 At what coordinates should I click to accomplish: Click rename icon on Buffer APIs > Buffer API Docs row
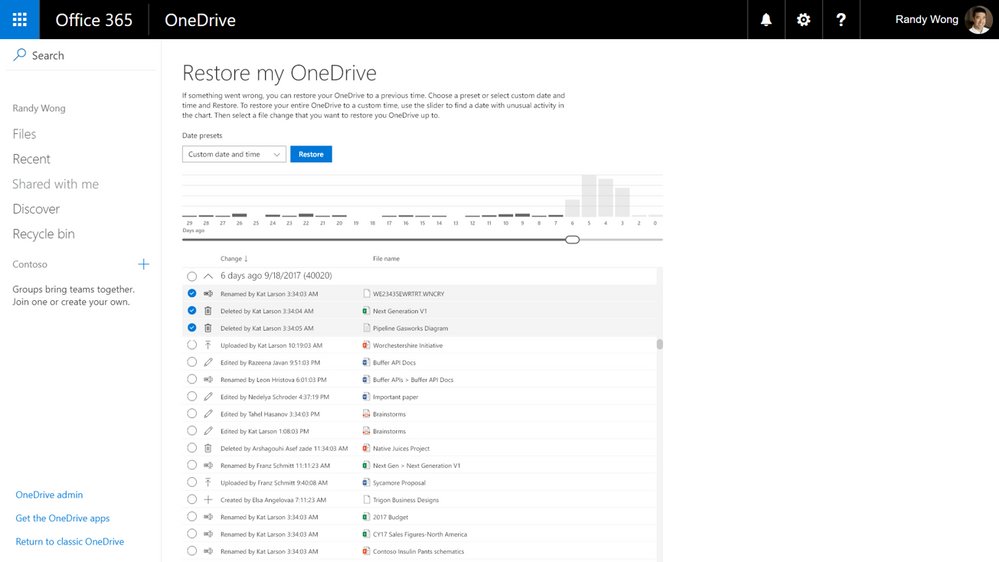coord(208,380)
